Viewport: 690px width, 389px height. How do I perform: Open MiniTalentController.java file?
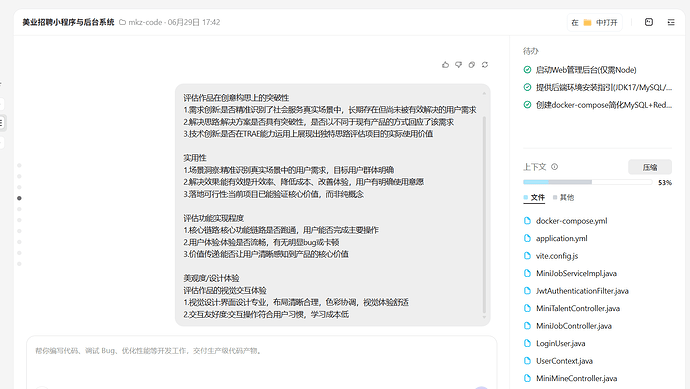click(578, 308)
